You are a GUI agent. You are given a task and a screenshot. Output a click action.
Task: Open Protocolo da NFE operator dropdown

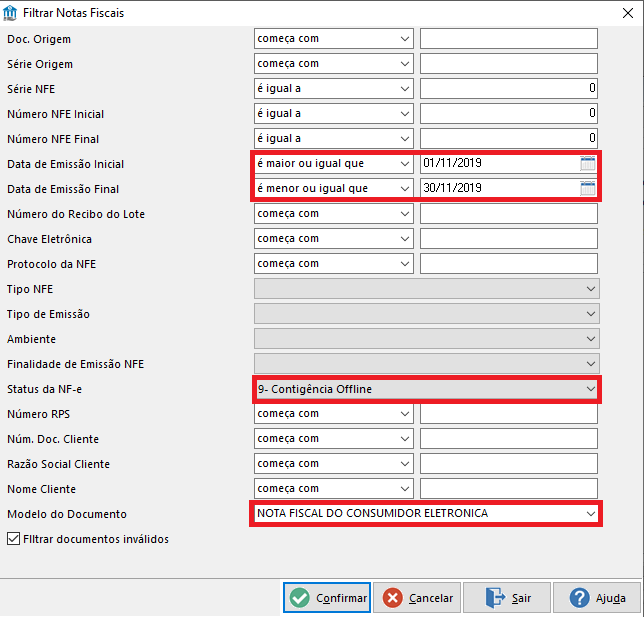click(334, 264)
